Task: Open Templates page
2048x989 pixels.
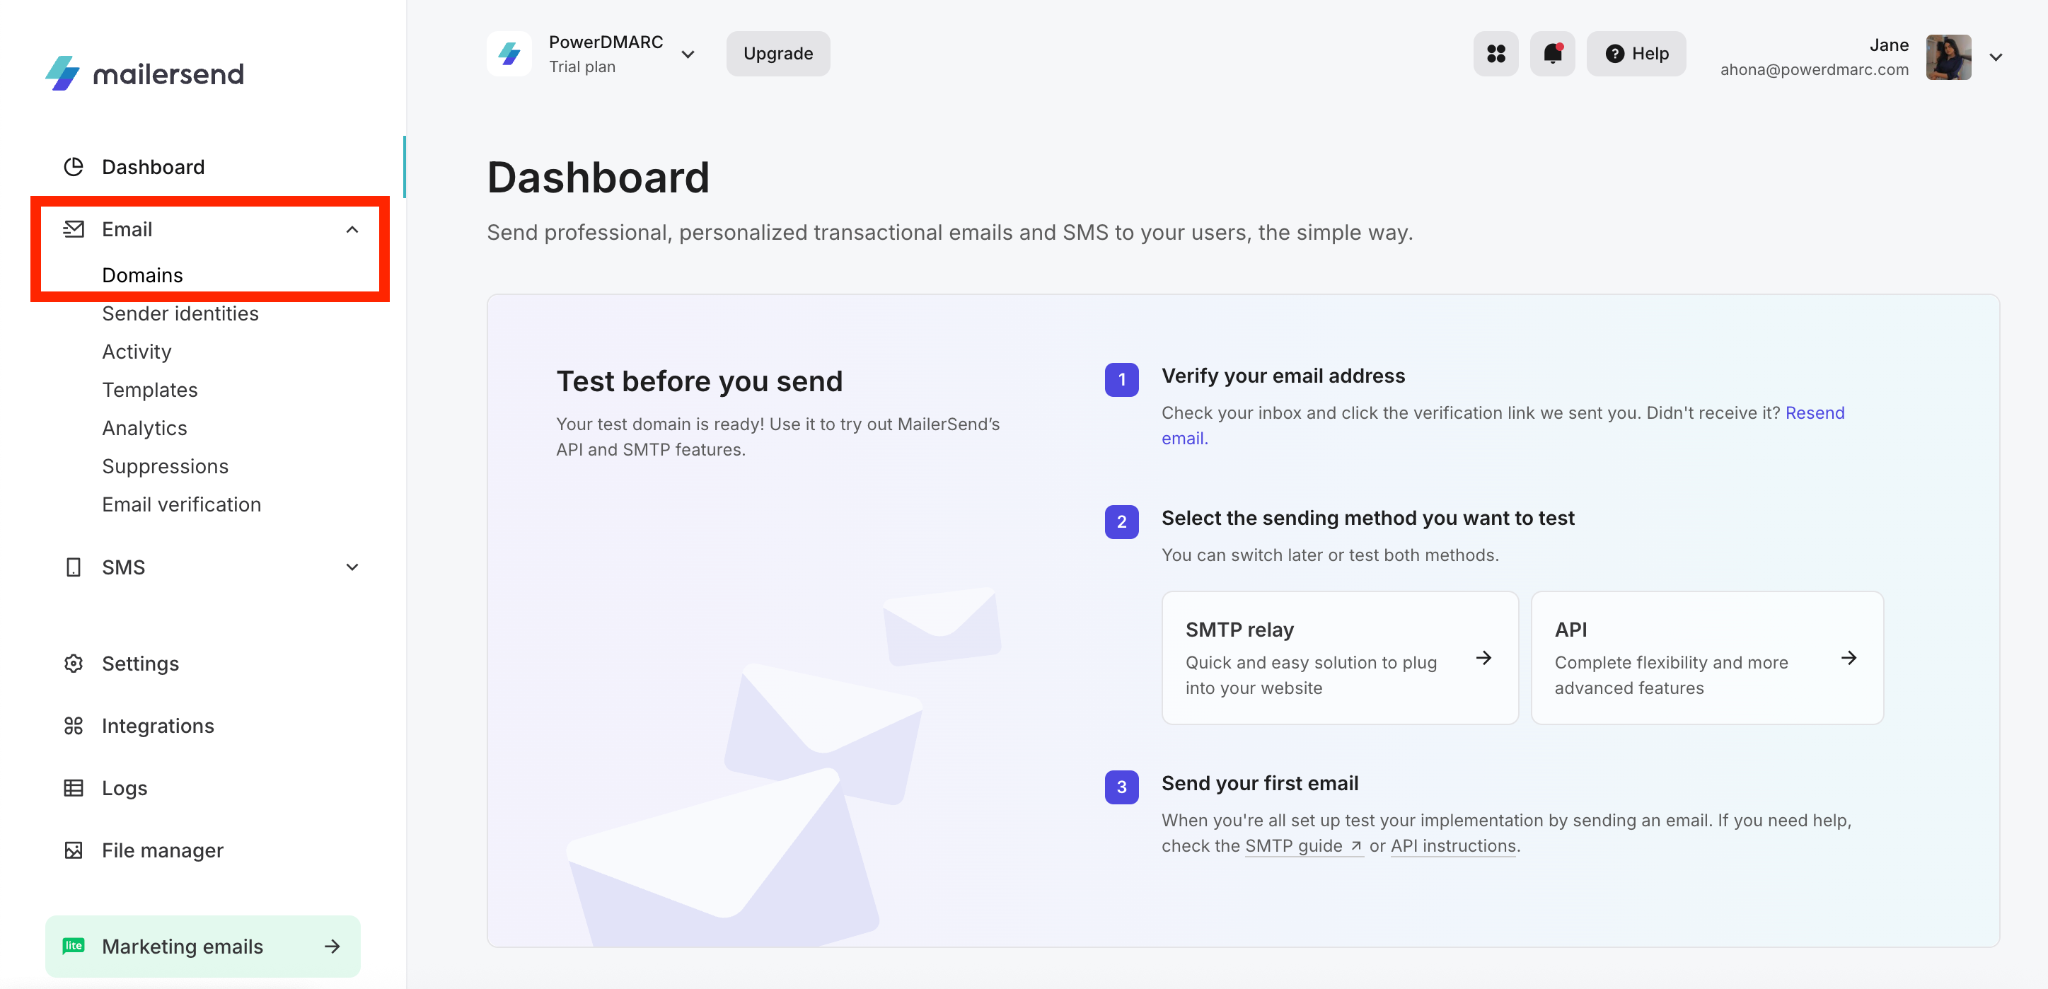Action: click(x=150, y=390)
